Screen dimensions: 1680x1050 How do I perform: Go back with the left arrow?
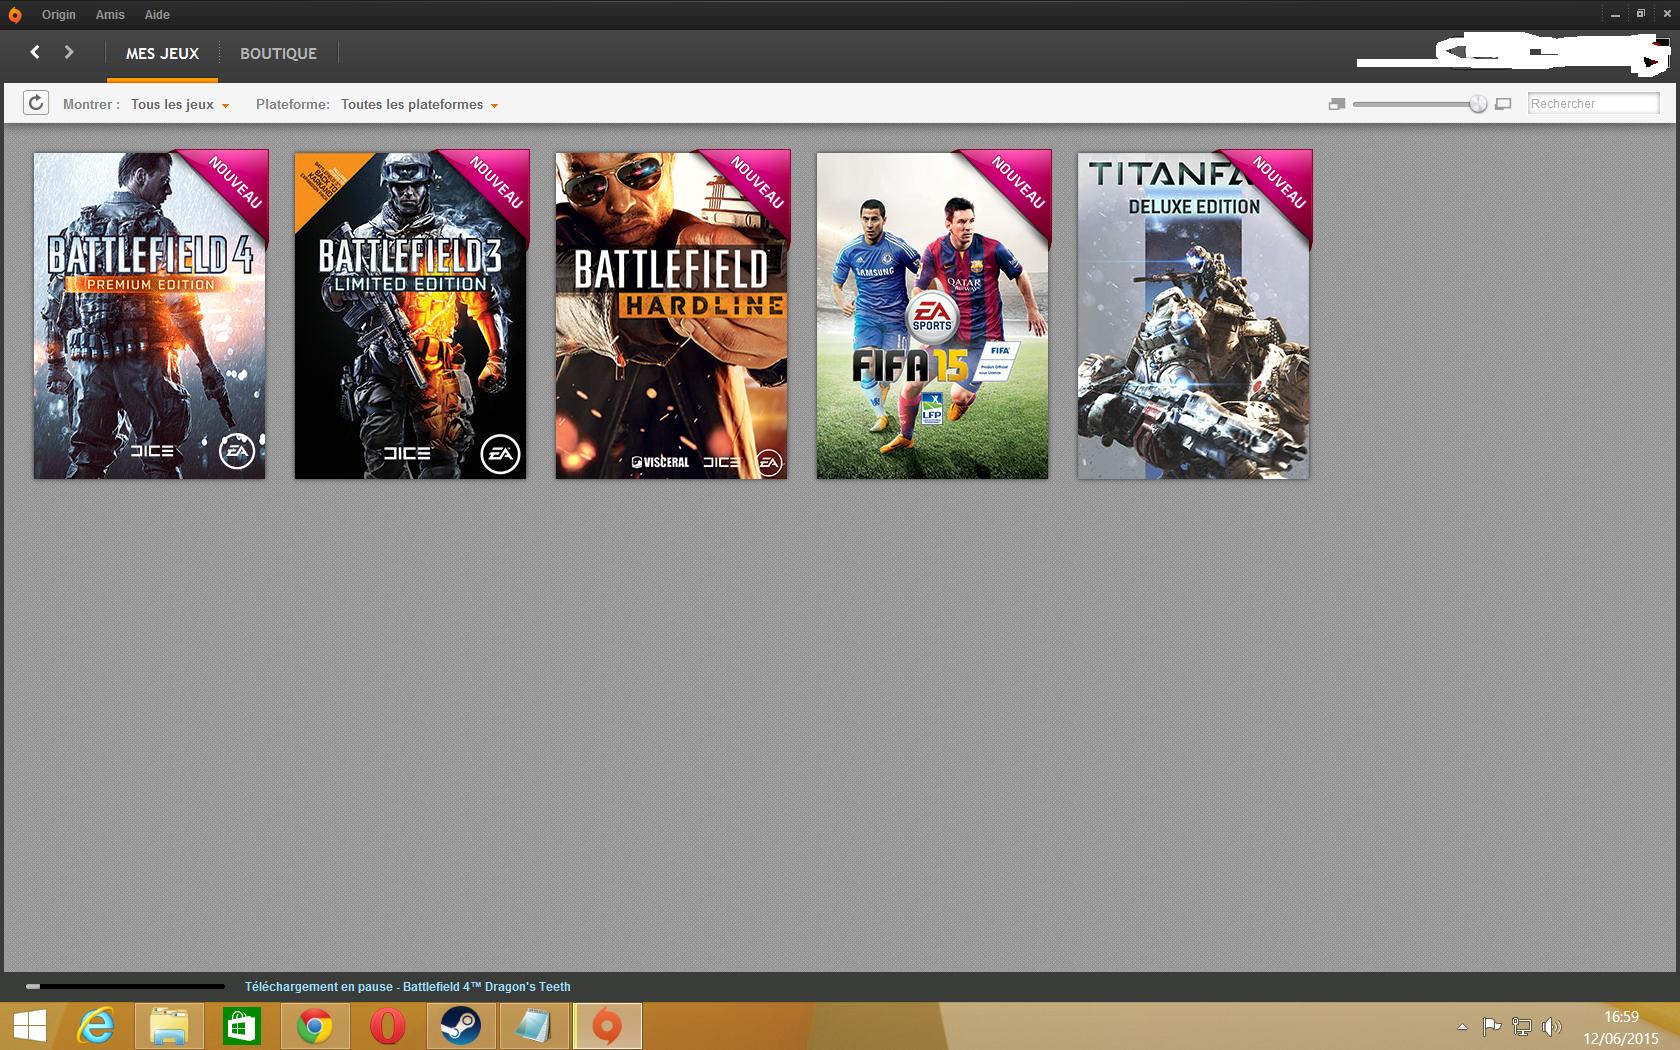[x=35, y=52]
